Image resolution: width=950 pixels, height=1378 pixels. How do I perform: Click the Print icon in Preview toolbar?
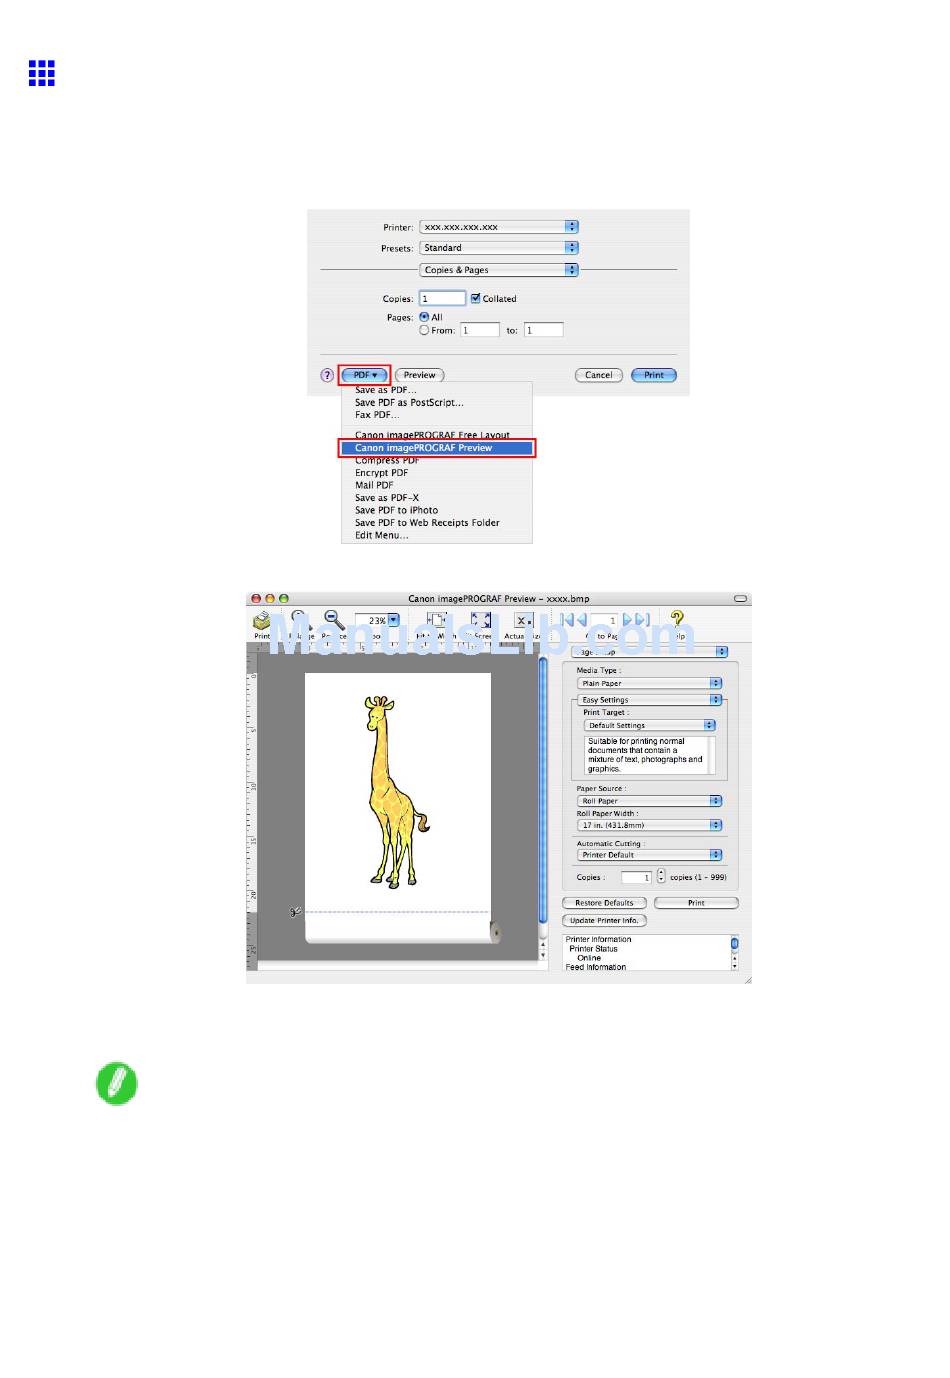(261, 621)
